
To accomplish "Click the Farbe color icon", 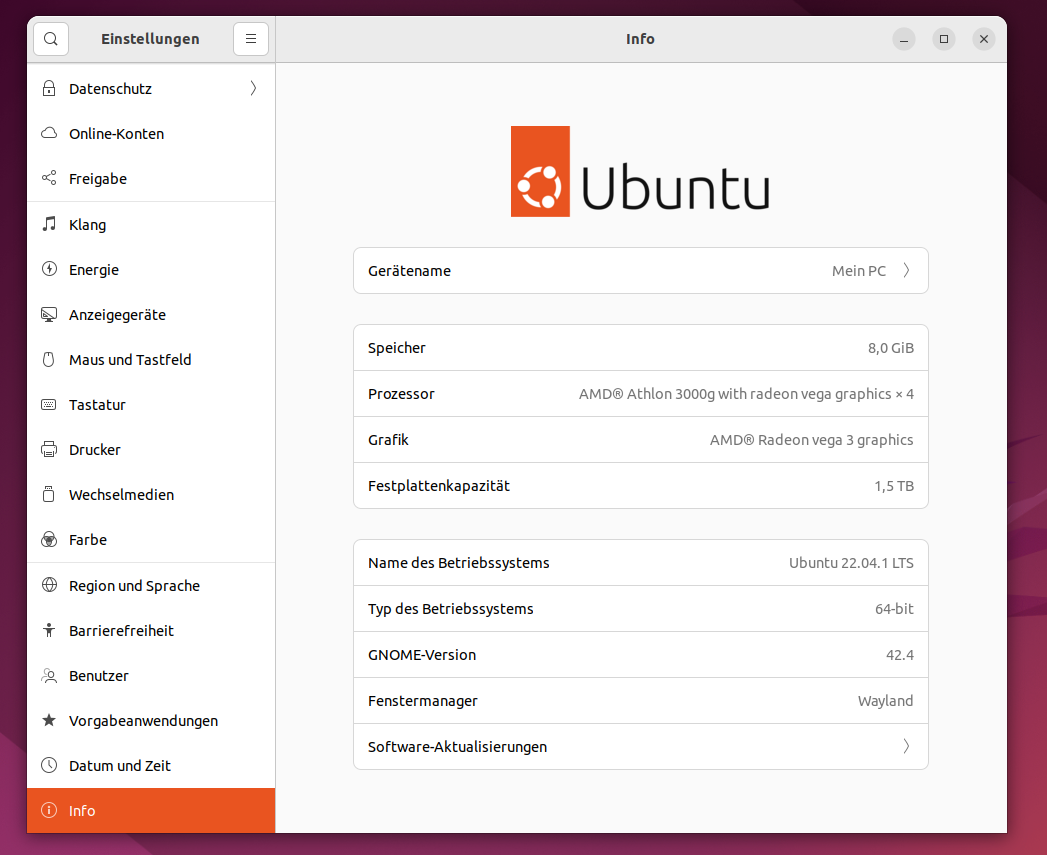I will (49, 539).
